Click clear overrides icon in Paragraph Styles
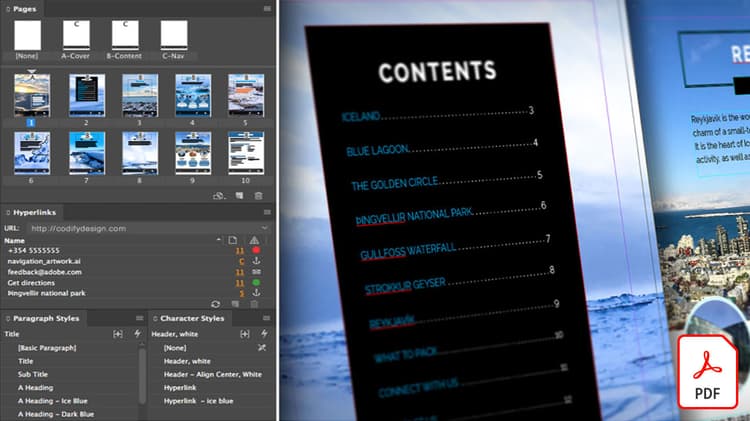 pyautogui.click(x=118, y=334)
